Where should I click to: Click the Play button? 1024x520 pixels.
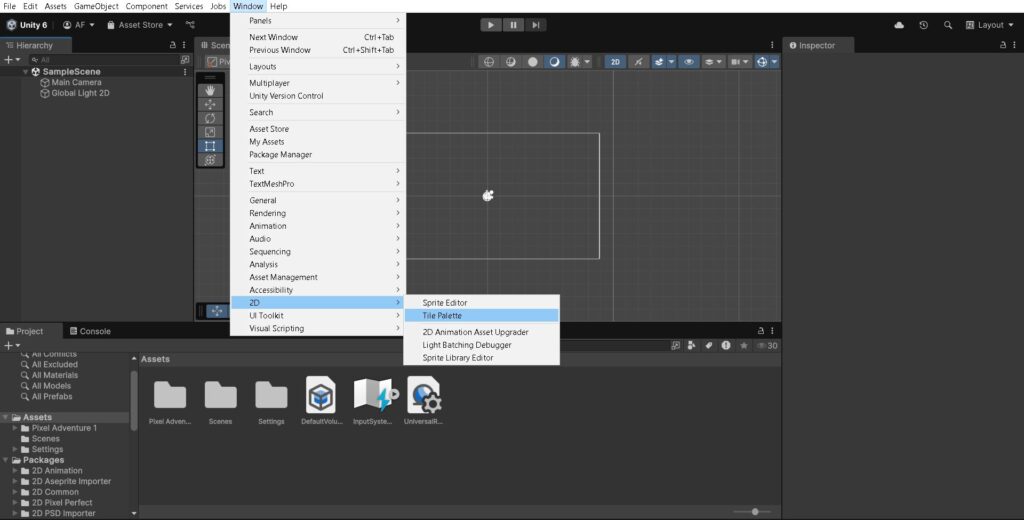[x=491, y=25]
